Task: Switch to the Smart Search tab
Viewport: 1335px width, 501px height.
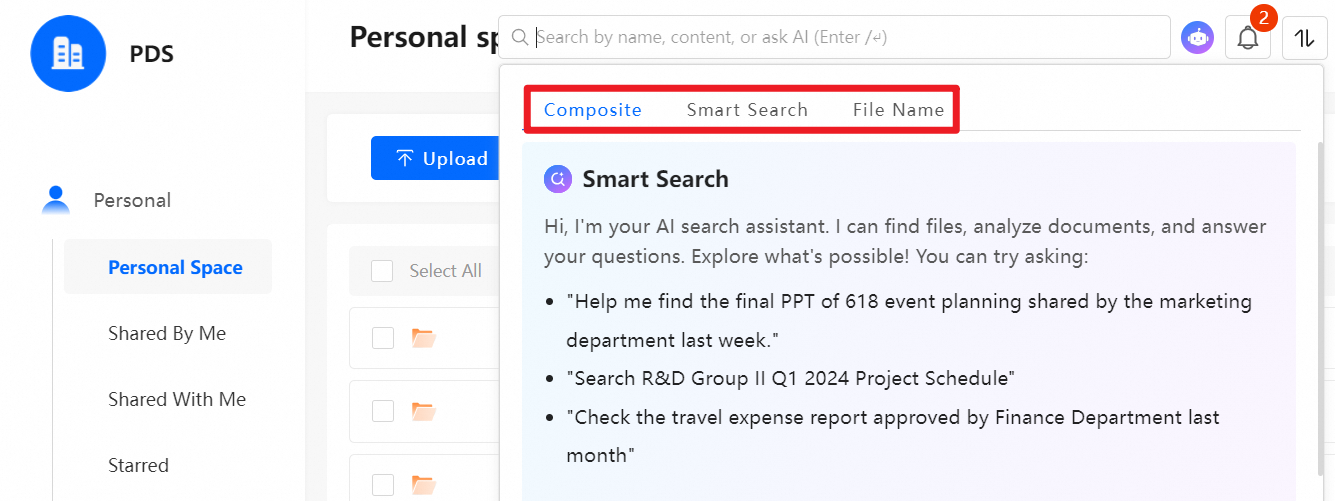Action: coord(747,110)
